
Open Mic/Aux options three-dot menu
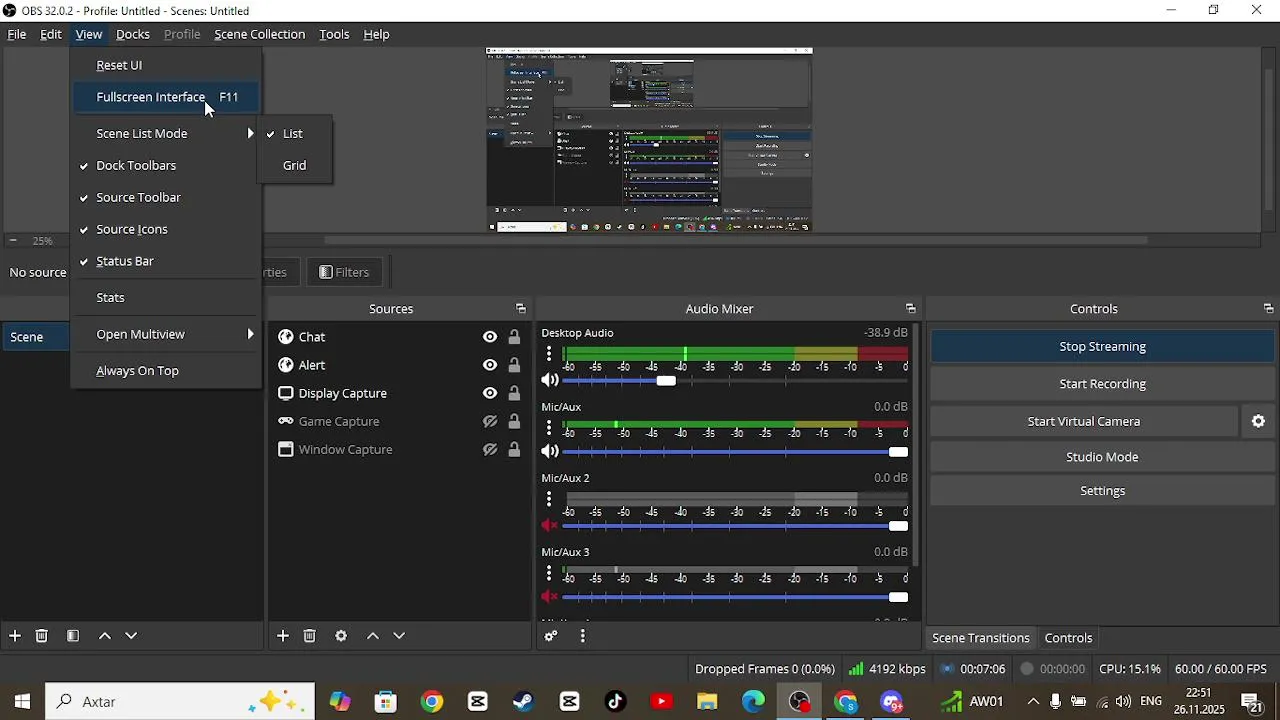(x=549, y=427)
